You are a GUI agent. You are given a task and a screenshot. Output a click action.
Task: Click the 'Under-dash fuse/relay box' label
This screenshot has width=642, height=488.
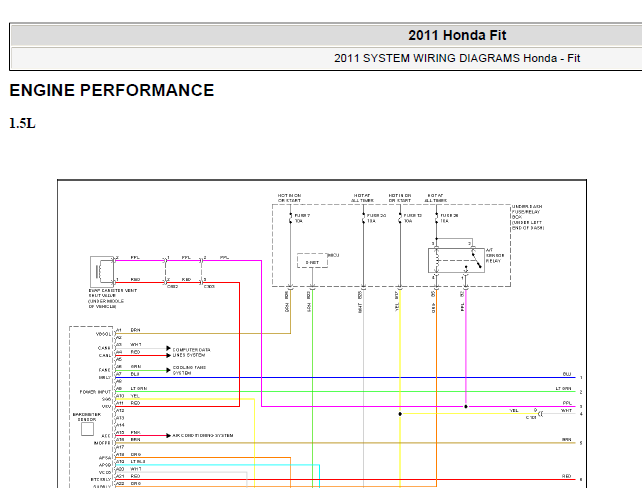coord(528,217)
